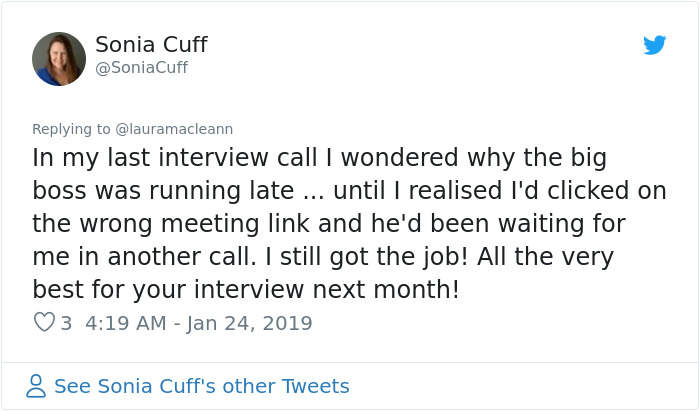Visit the @lauramacleann mention
The width and height of the screenshot is (700, 411).
(175, 129)
